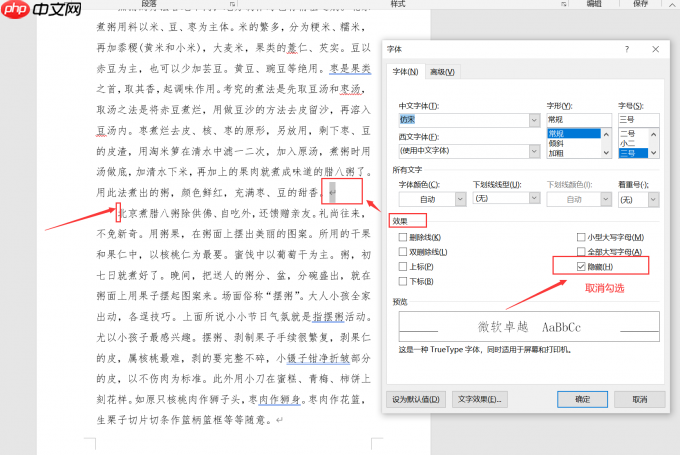680x455 pixels.
Task: Click the underlined words 枣是果类
Action: 350,69
